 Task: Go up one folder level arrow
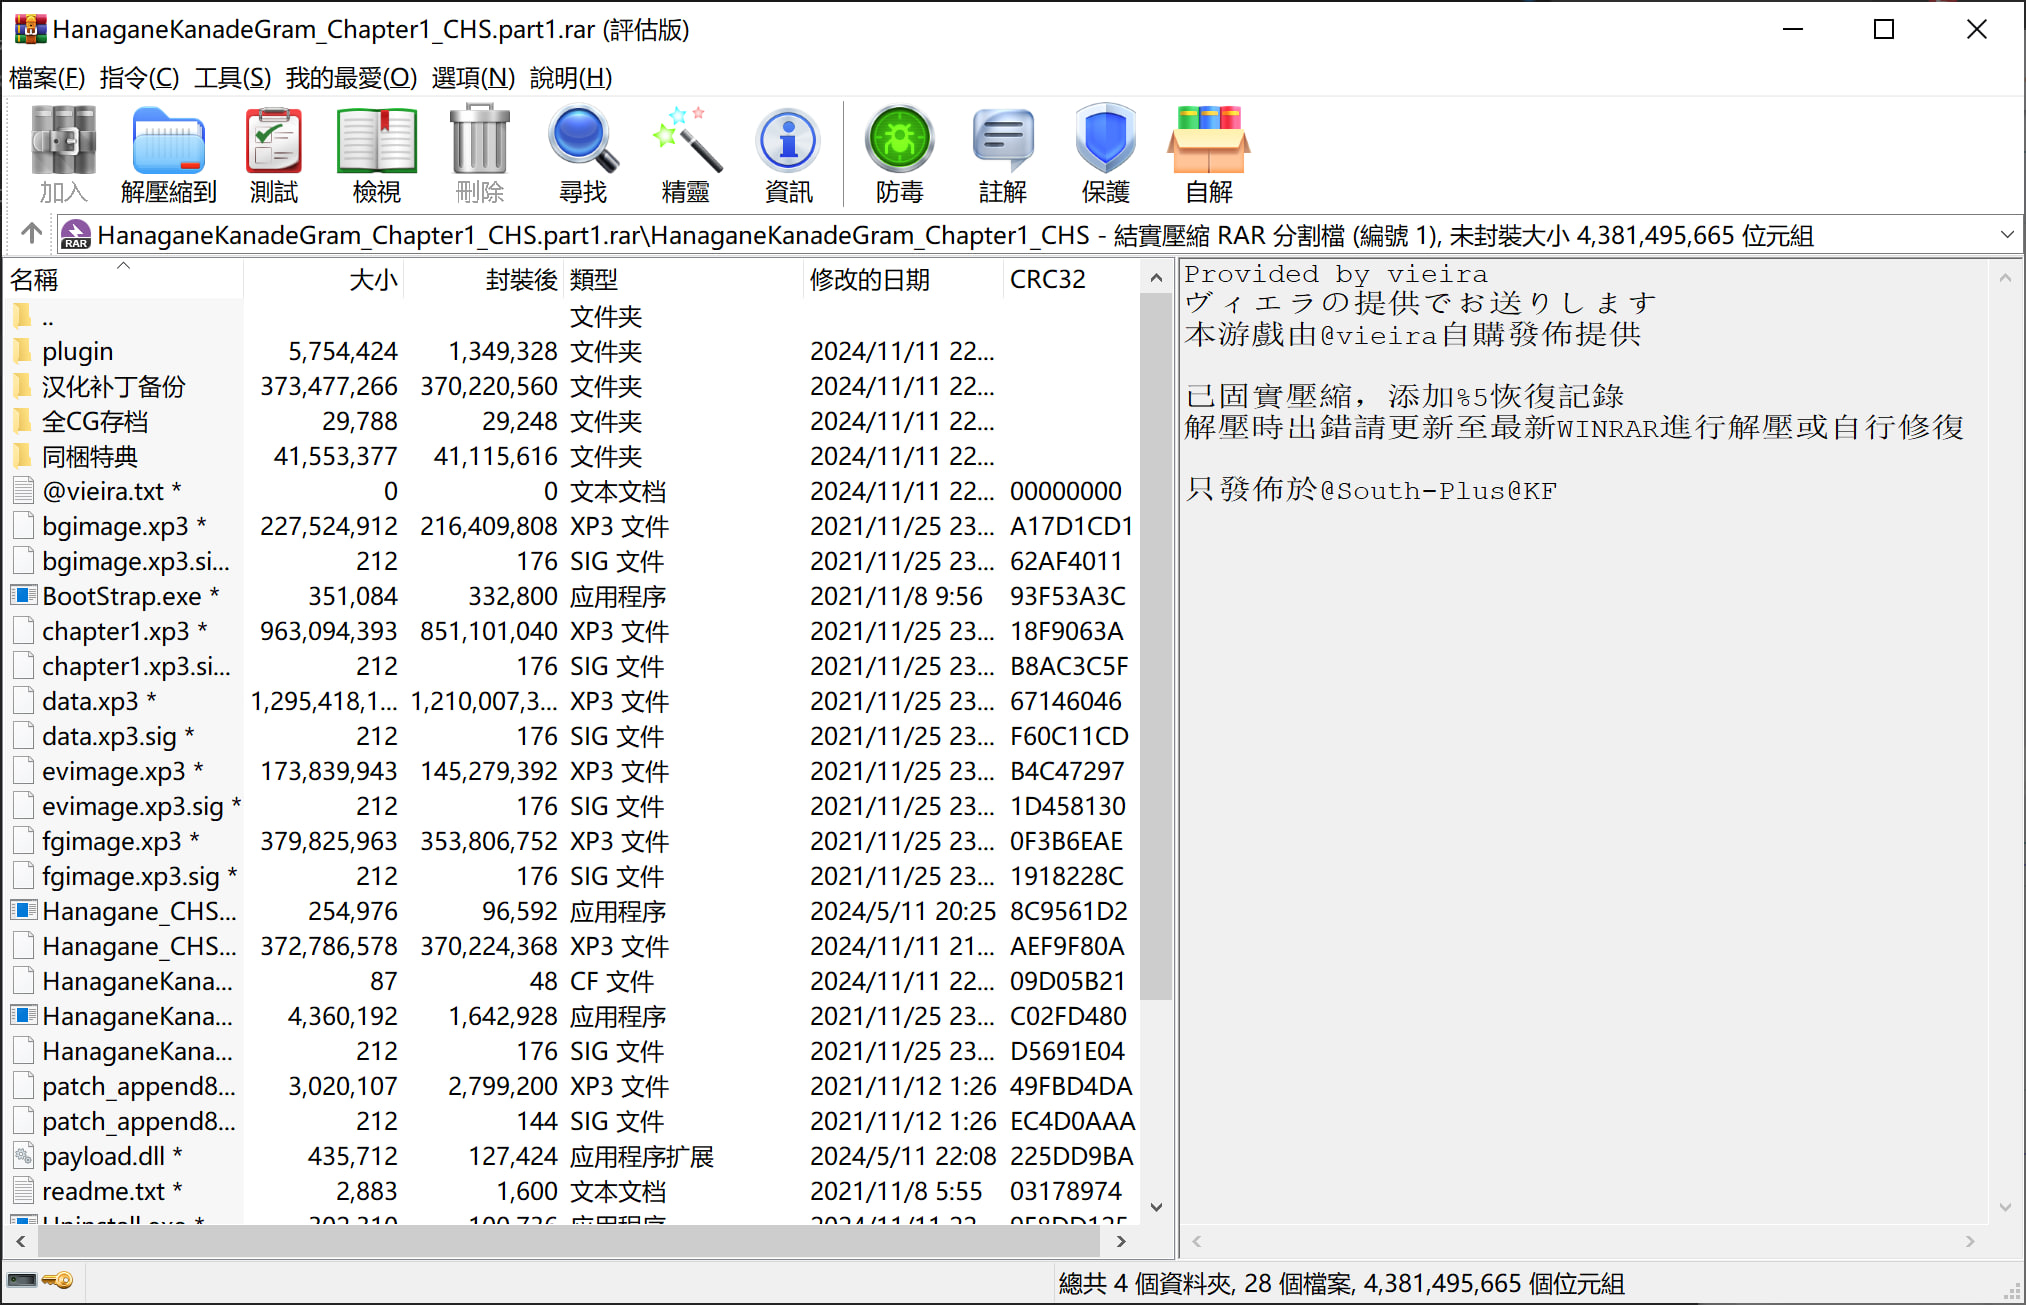coord(31,234)
